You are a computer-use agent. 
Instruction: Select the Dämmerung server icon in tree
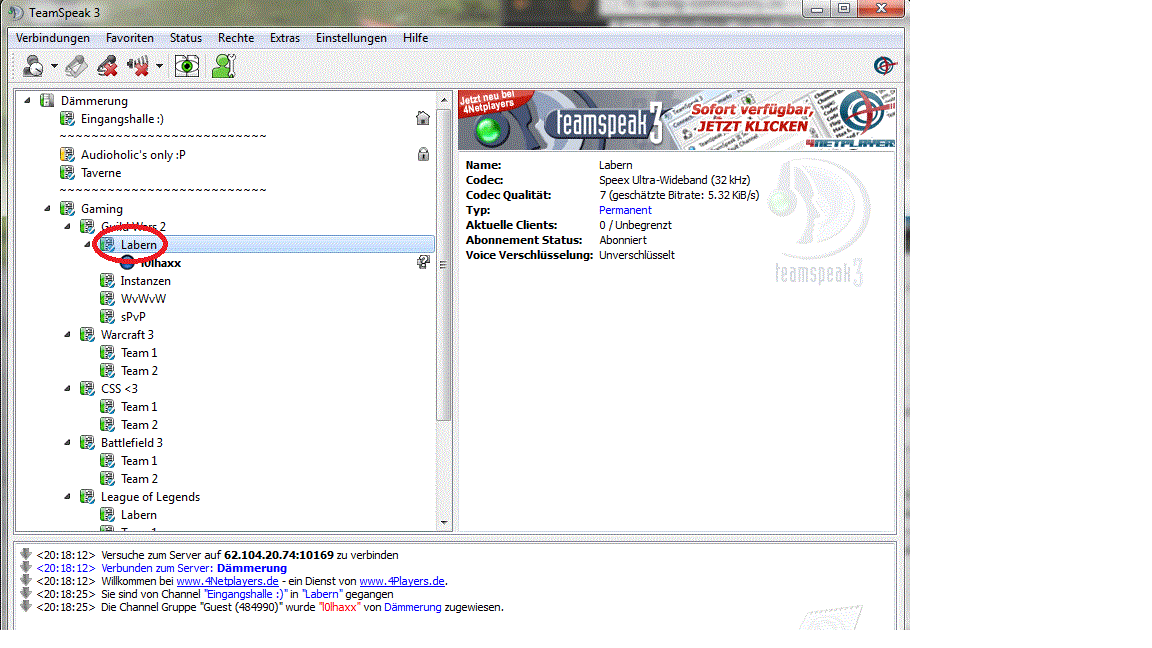tap(47, 101)
